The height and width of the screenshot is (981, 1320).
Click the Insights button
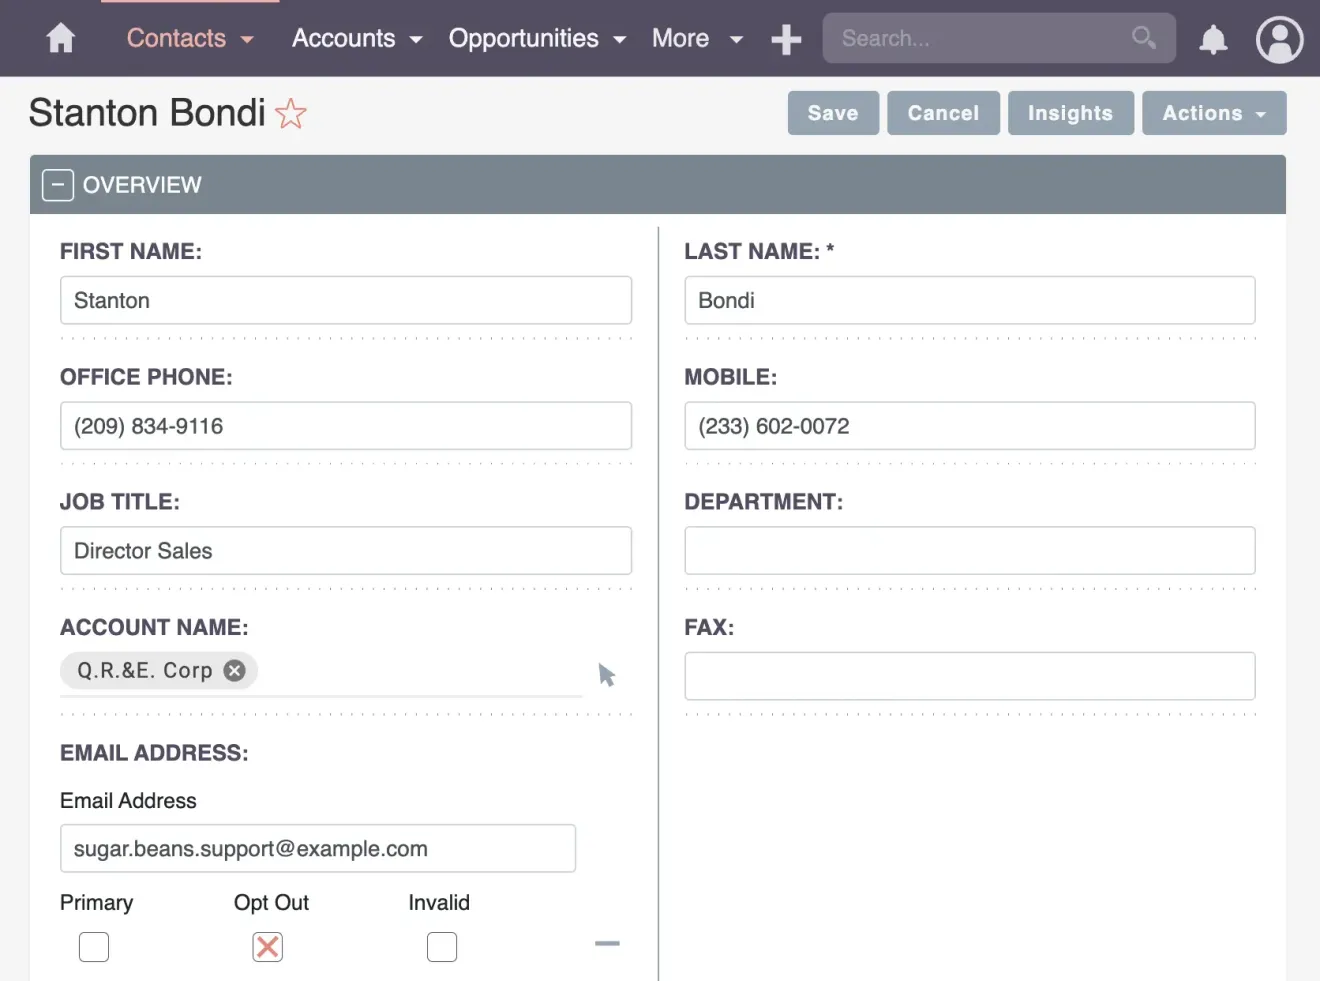pos(1071,113)
